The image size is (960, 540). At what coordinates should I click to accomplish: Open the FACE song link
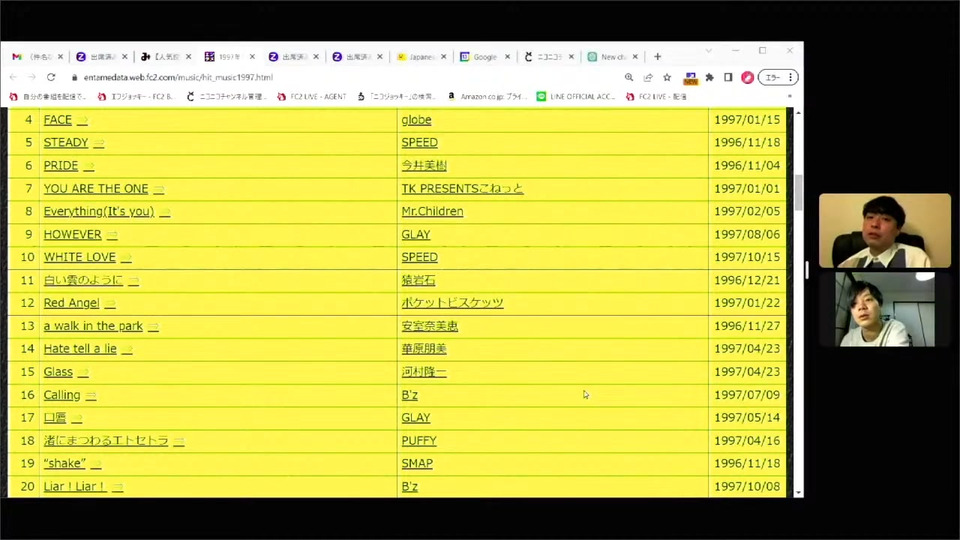(x=58, y=120)
